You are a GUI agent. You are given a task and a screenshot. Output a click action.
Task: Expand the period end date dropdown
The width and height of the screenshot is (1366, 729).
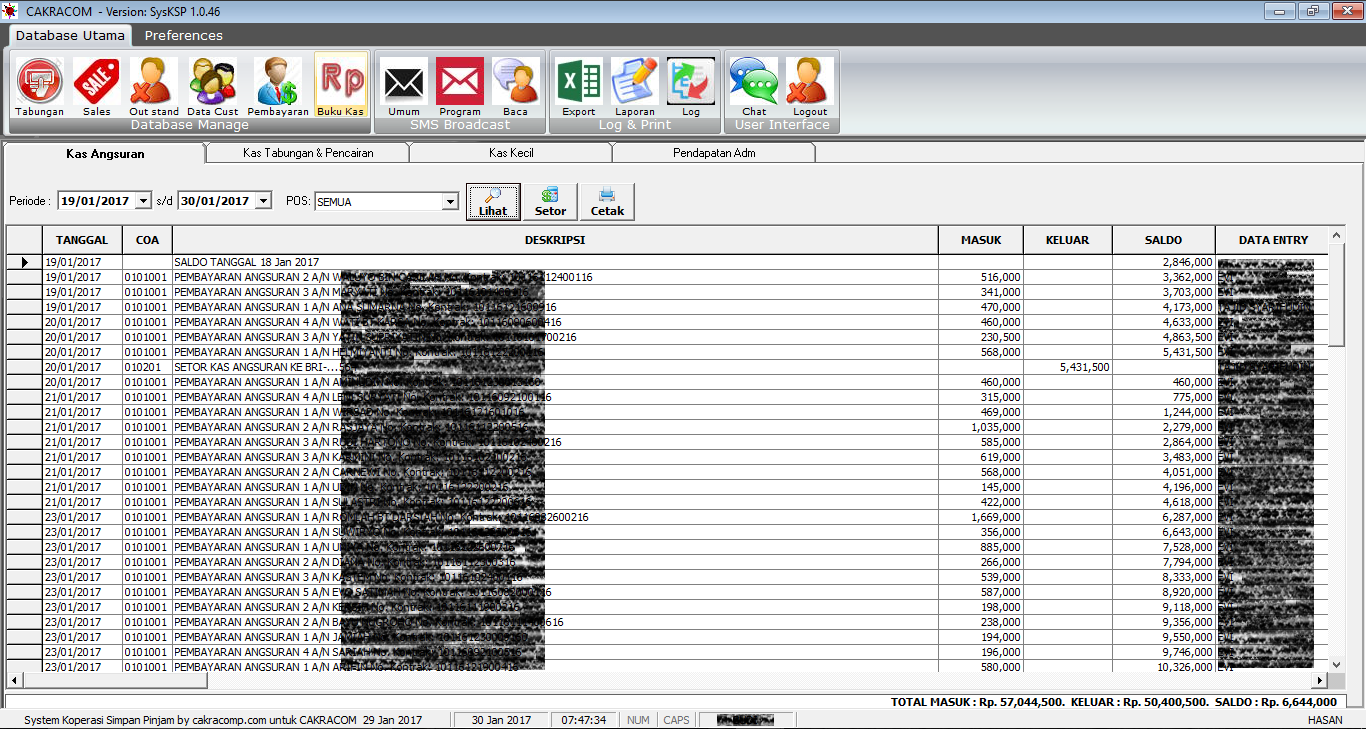(x=263, y=201)
